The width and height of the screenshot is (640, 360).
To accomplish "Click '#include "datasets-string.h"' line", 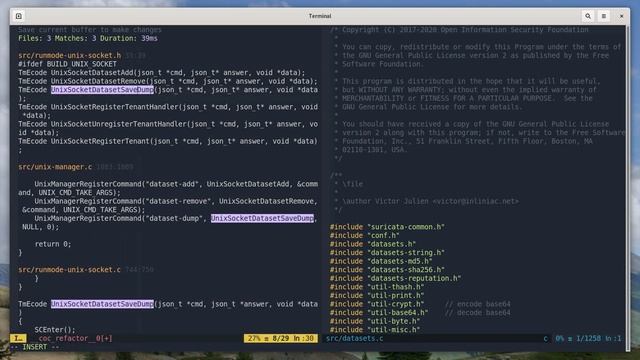I will coord(387,253).
